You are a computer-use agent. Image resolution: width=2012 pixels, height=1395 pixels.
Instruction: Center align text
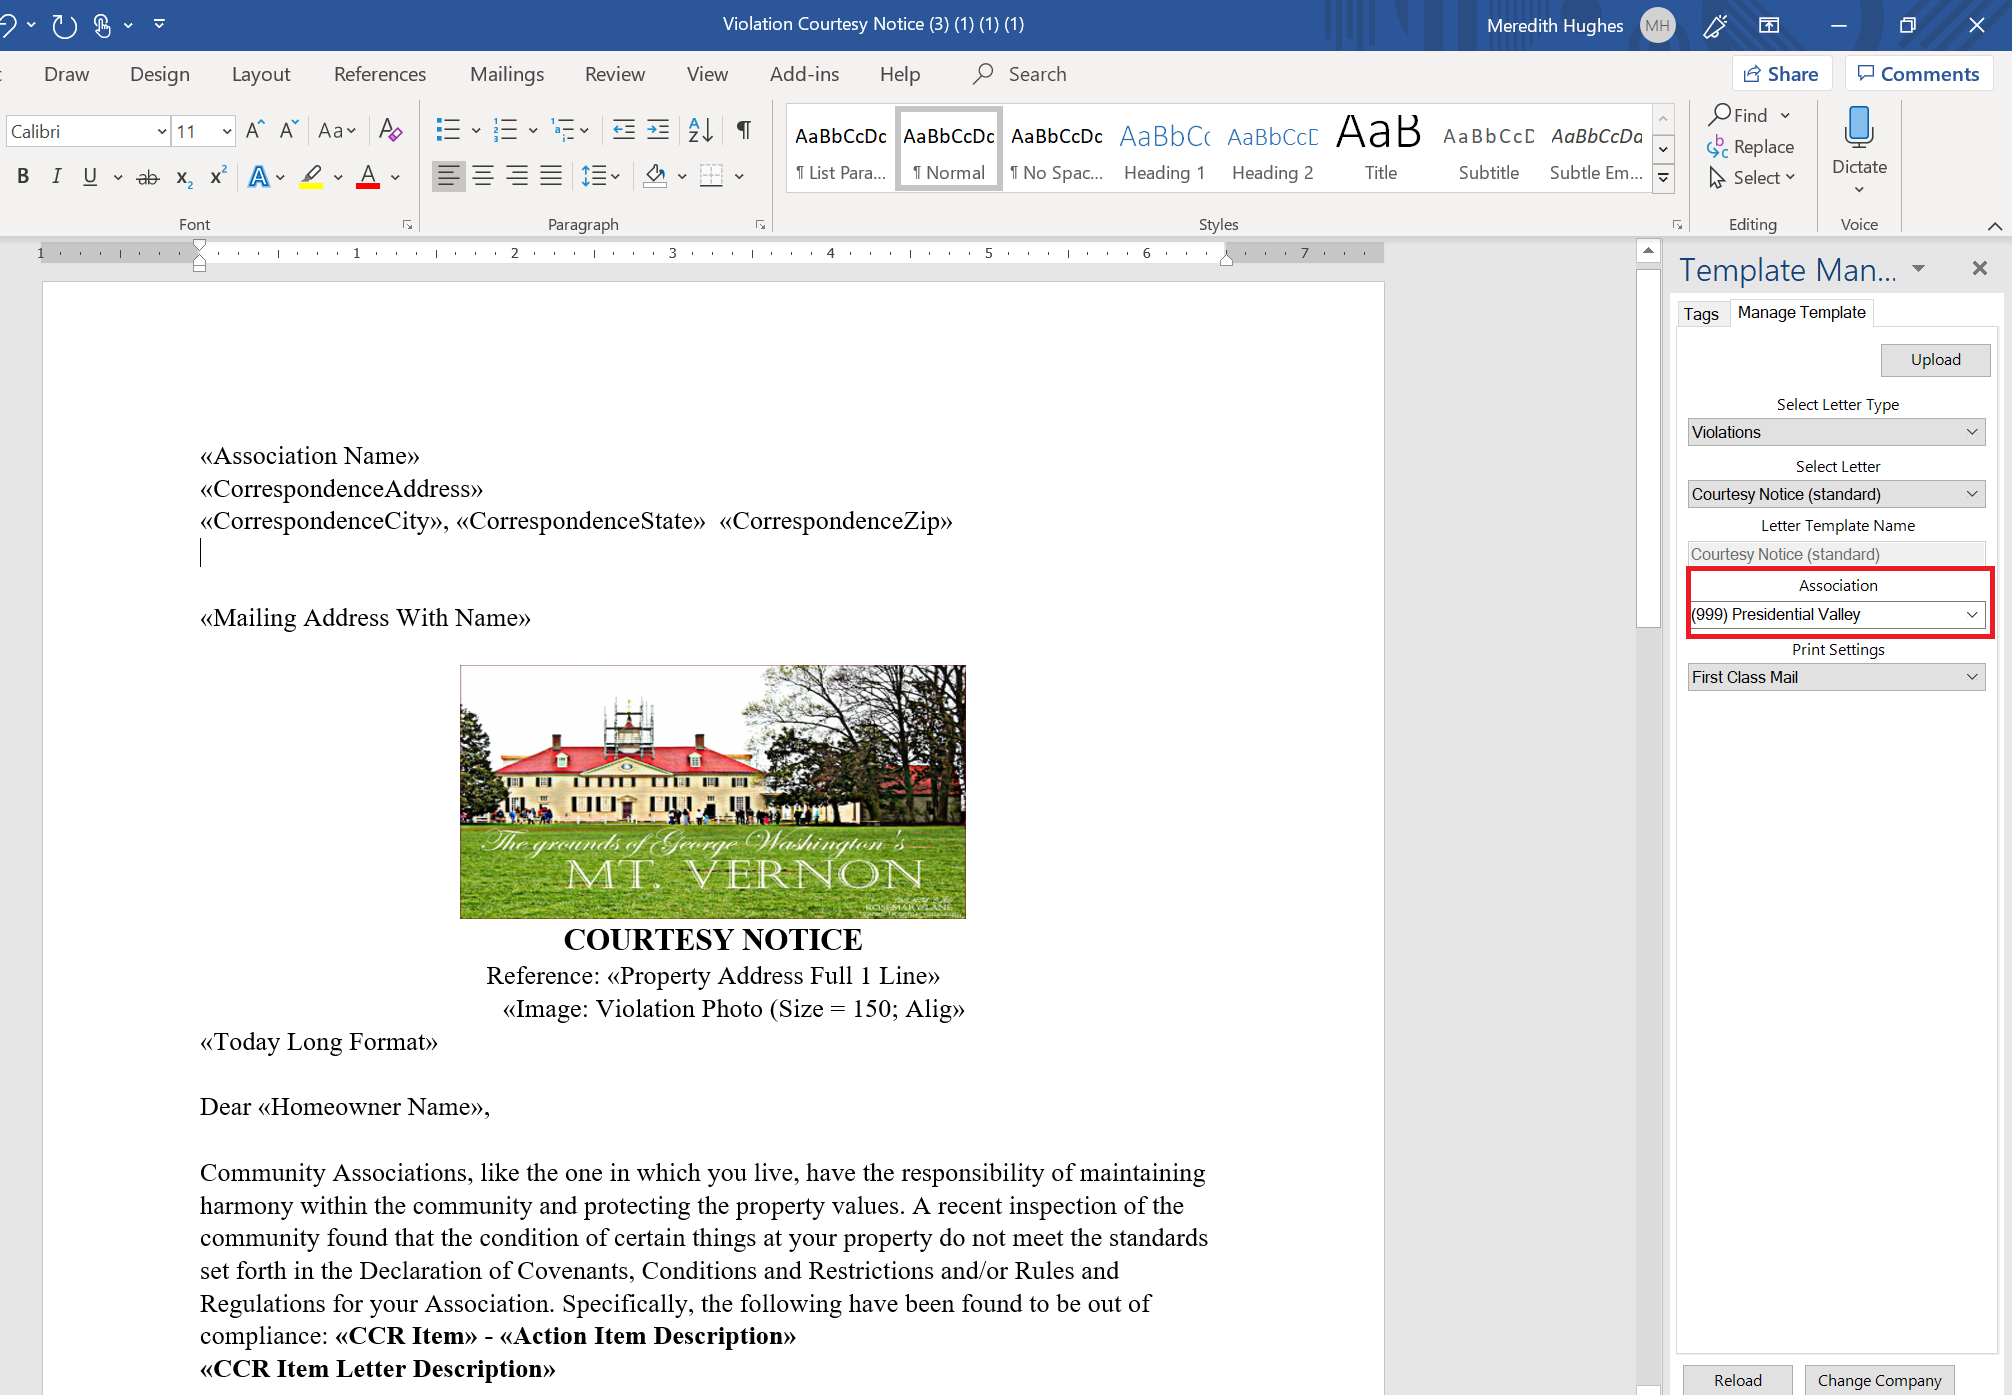click(483, 176)
